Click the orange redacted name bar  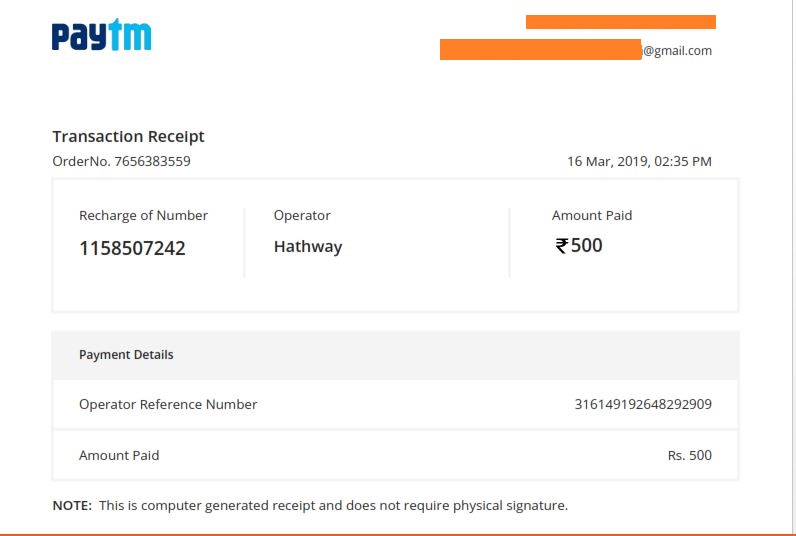(x=620, y=22)
